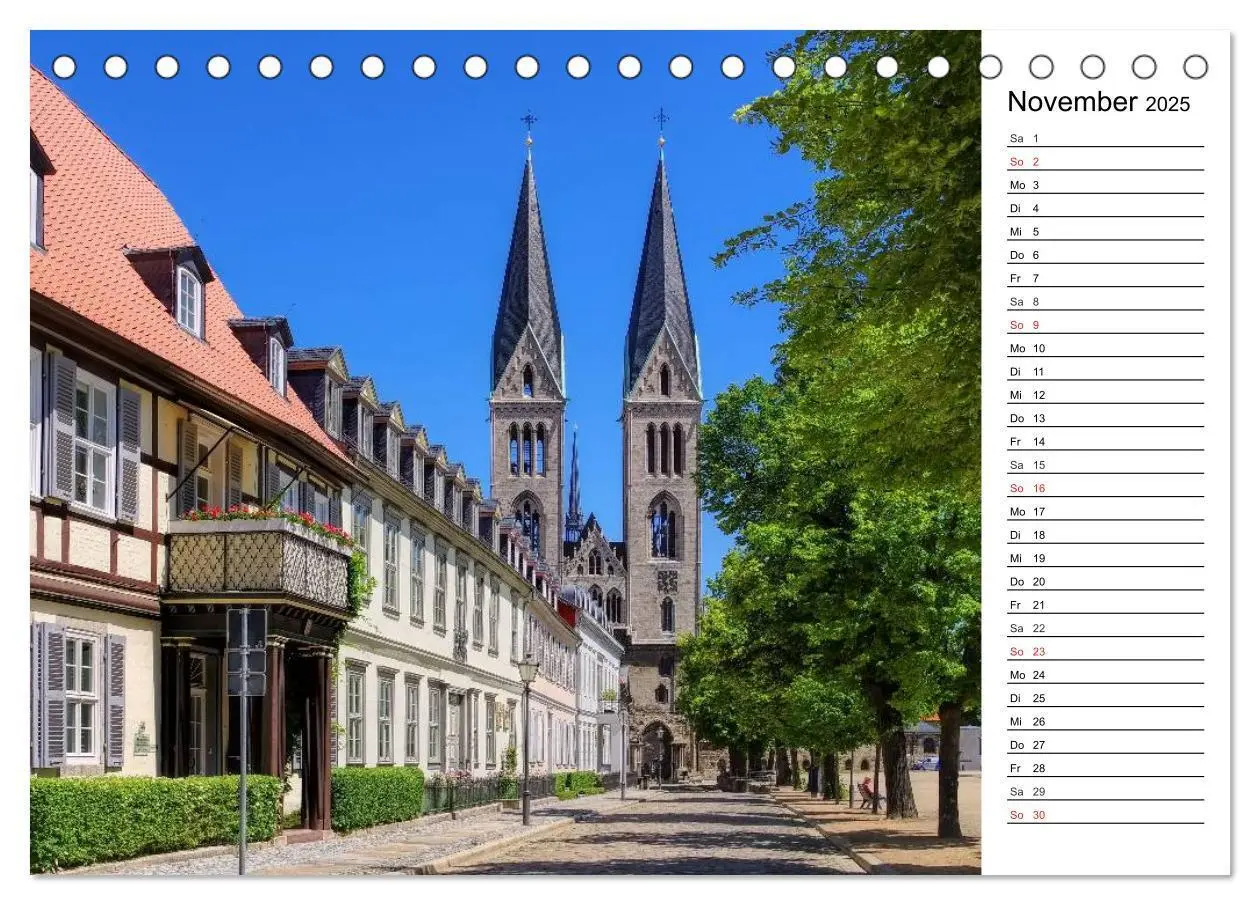Choose the row "Di 11"
Screen dimensions: 1260x905
[x=1105, y=372]
